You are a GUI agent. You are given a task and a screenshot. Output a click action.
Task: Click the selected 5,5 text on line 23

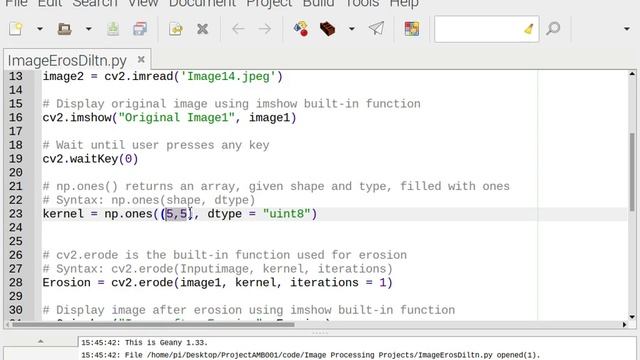tap(176, 214)
